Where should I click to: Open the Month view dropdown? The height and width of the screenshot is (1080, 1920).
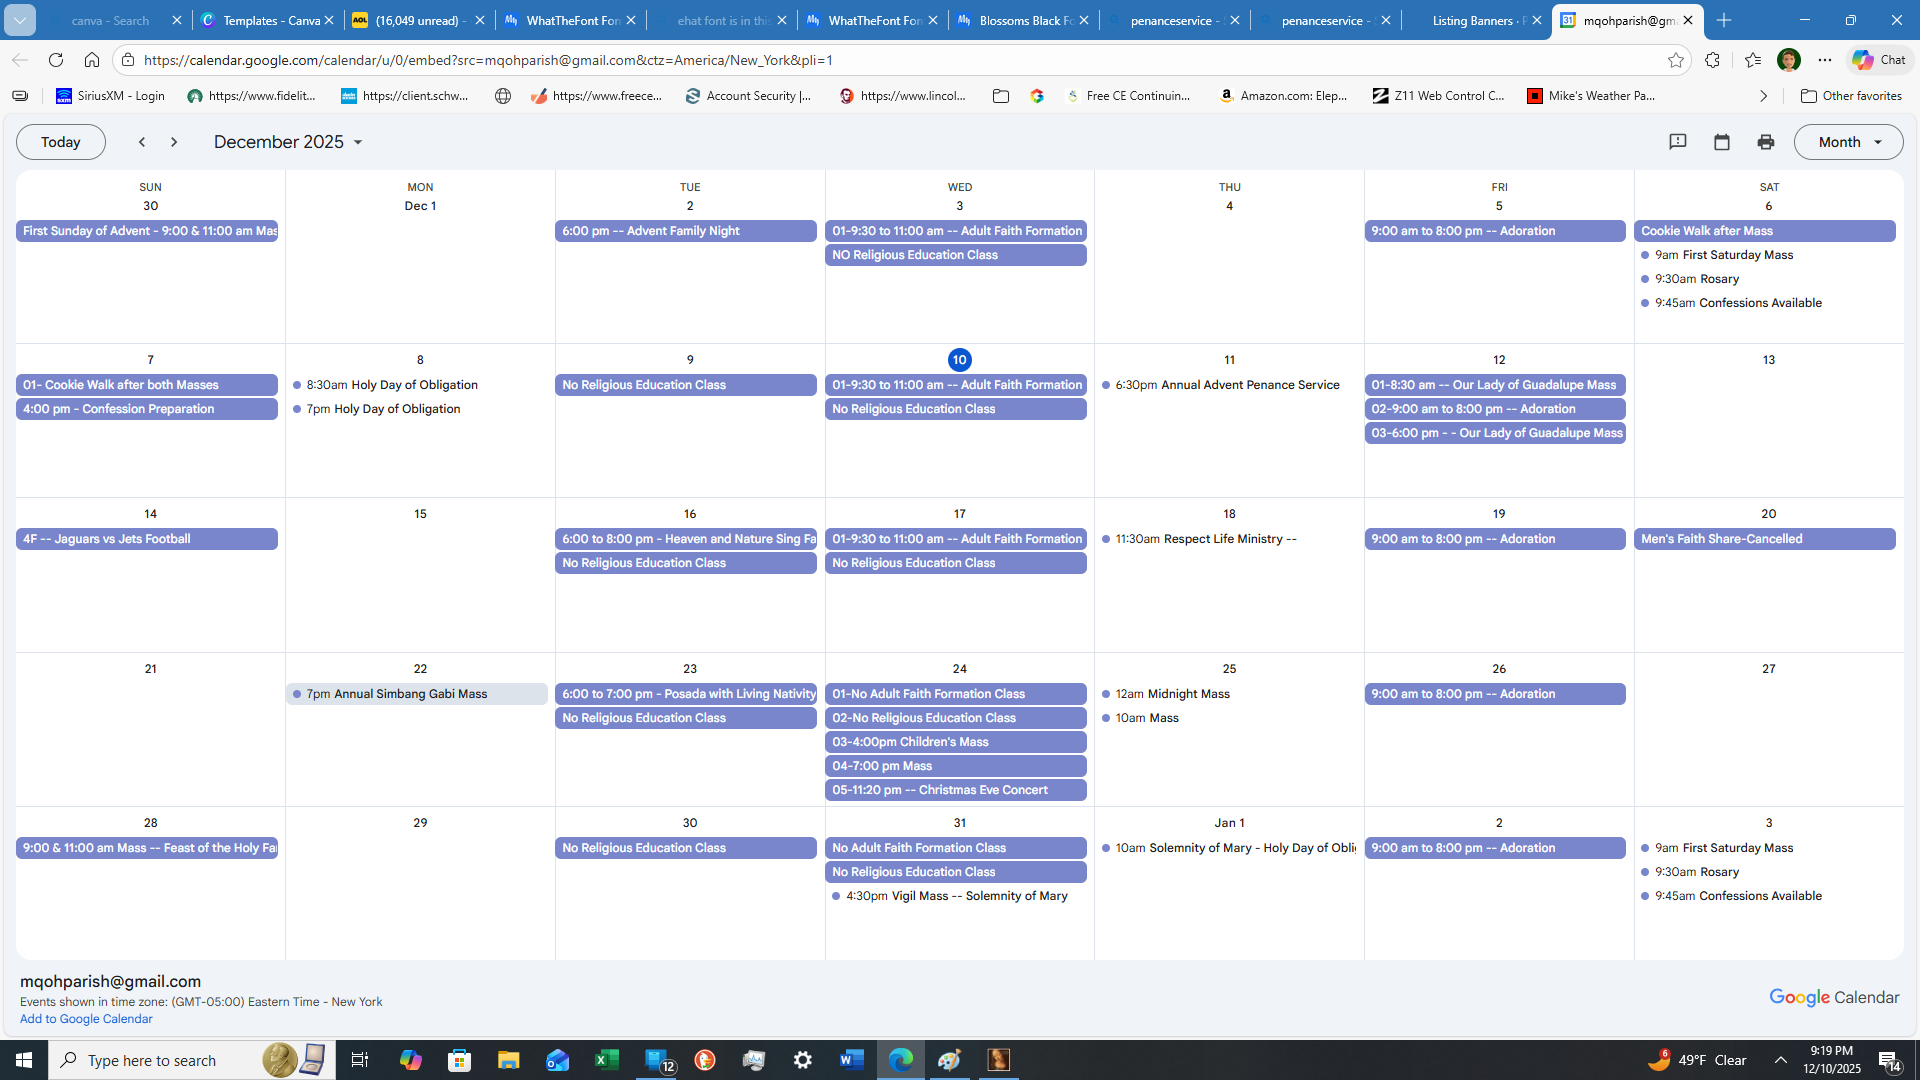coord(1848,142)
